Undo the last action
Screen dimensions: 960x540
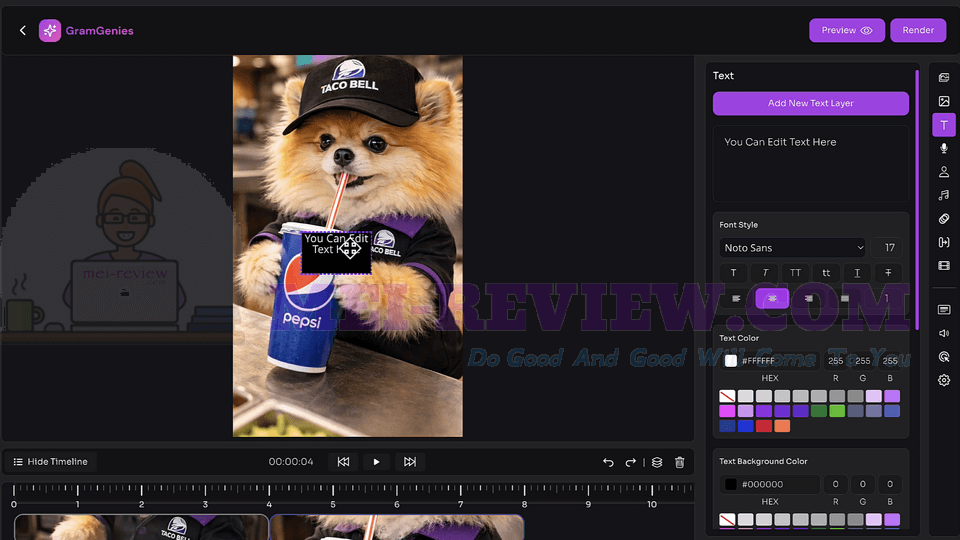click(x=608, y=462)
